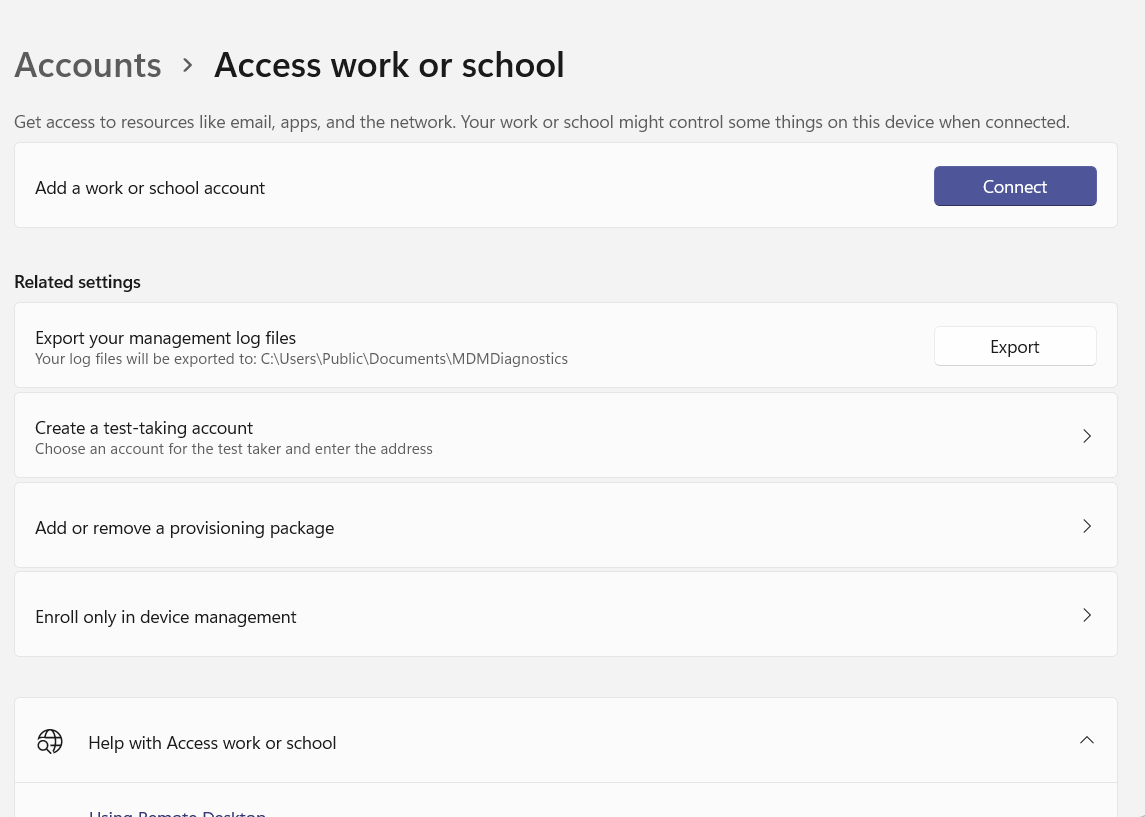Expand Create a test-taking account options

(565, 435)
